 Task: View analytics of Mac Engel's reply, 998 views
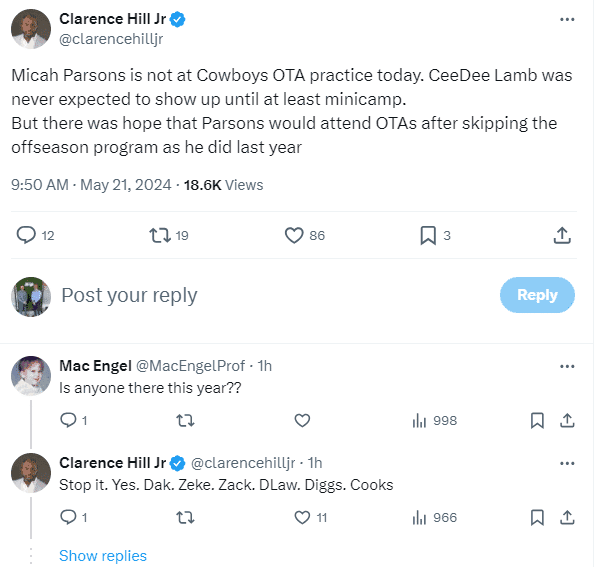(x=434, y=420)
